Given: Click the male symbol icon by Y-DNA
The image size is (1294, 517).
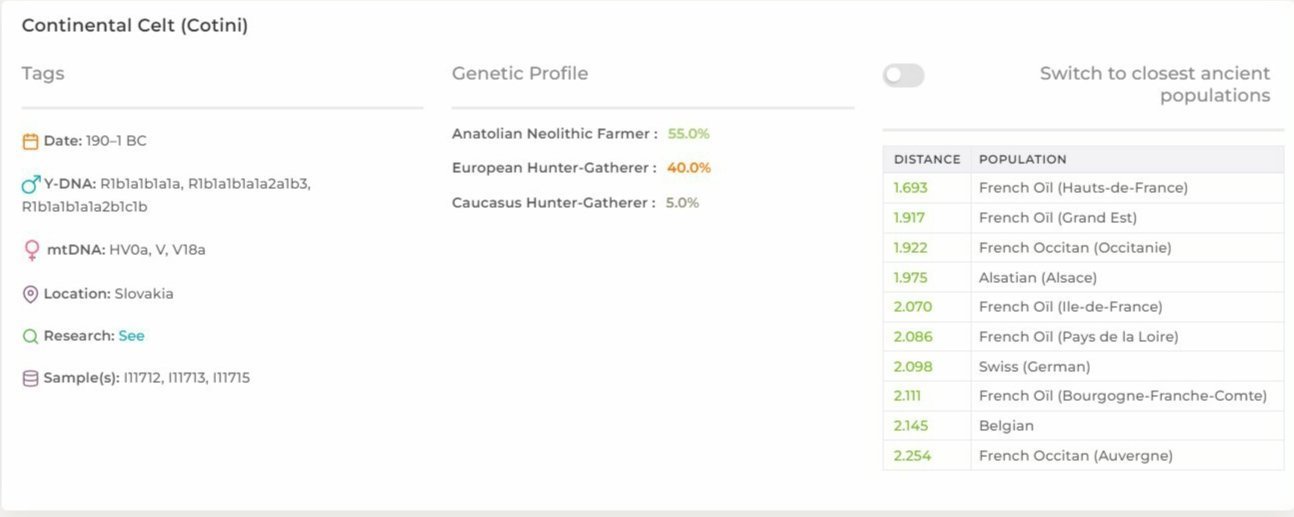Looking at the screenshot, I should [x=31, y=184].
